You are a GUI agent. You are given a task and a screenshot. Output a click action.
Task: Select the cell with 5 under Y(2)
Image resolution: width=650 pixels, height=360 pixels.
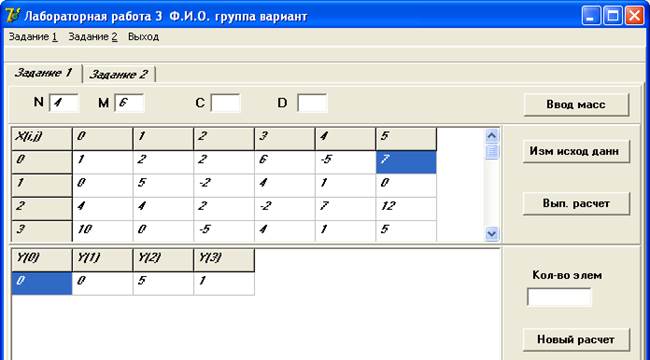(x=163, y=283)
